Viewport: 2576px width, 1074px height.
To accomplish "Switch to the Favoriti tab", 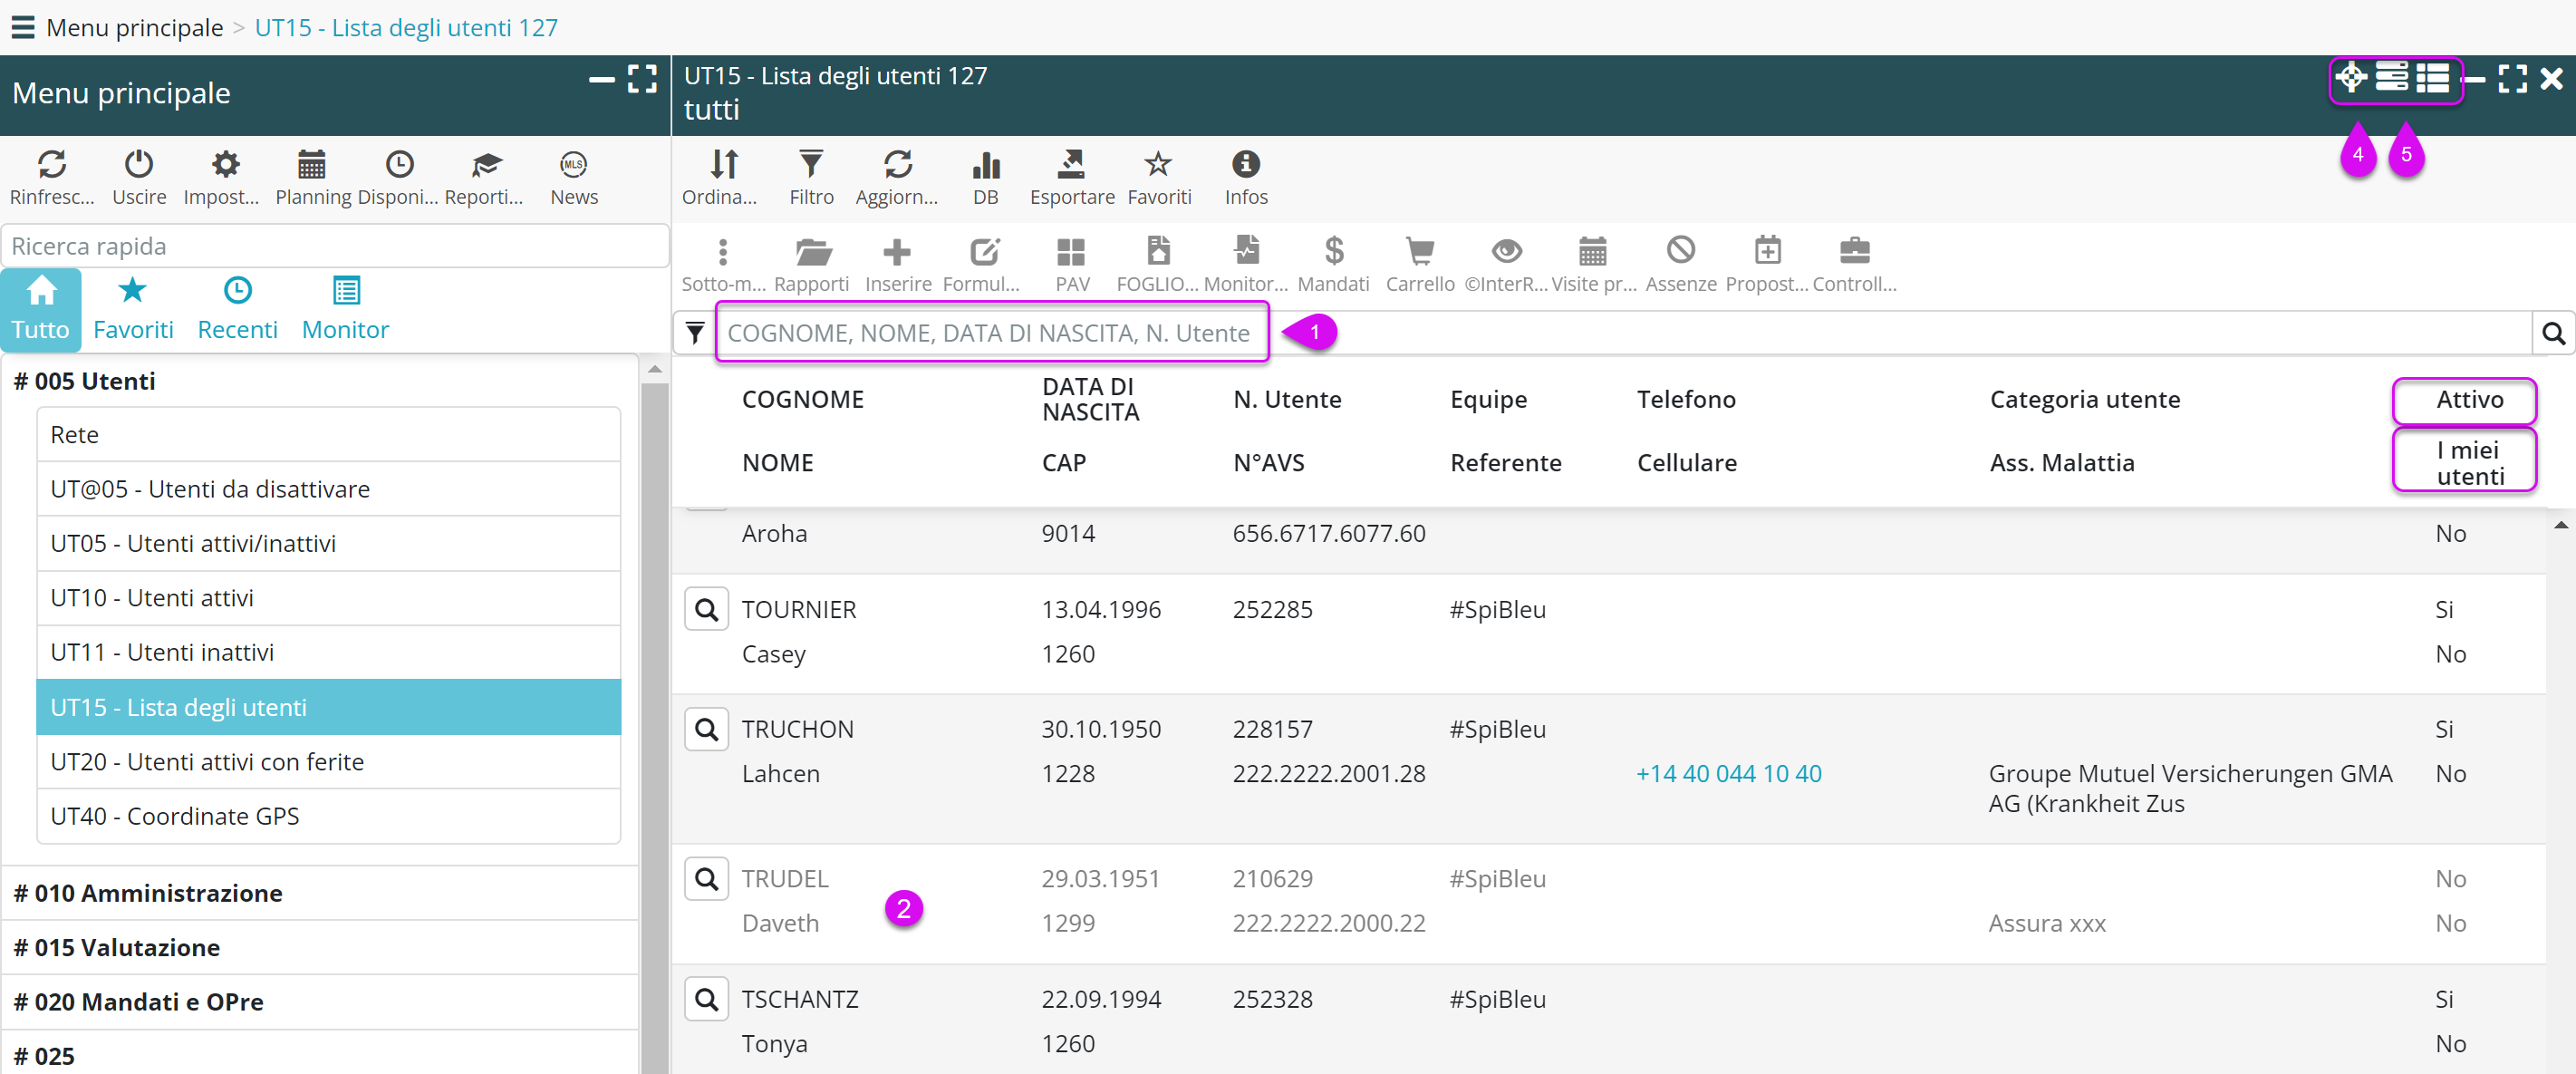I will (133, 308).
